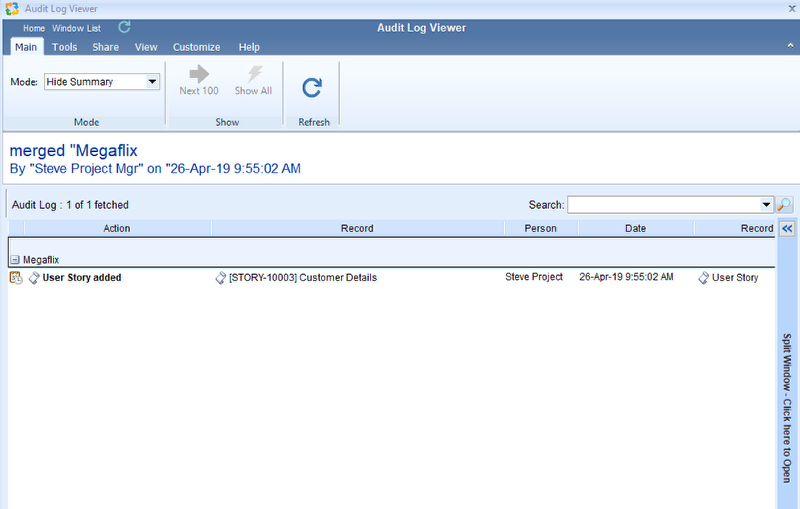Click the Show All lightning icon
This screenshot has width=800, height=509.
point(255,74)
